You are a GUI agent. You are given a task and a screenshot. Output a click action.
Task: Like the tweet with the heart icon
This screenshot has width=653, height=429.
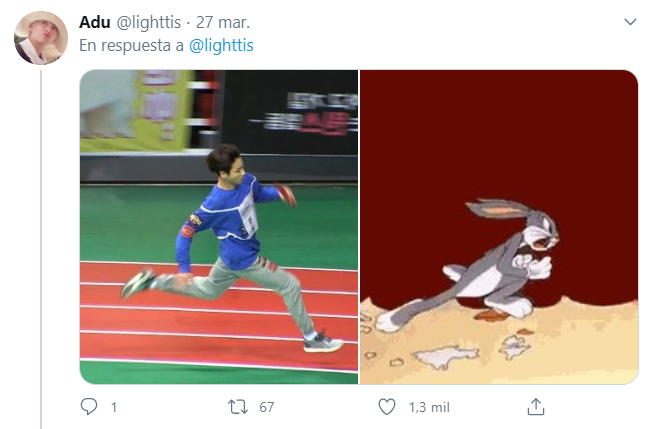tap(386, 407)
